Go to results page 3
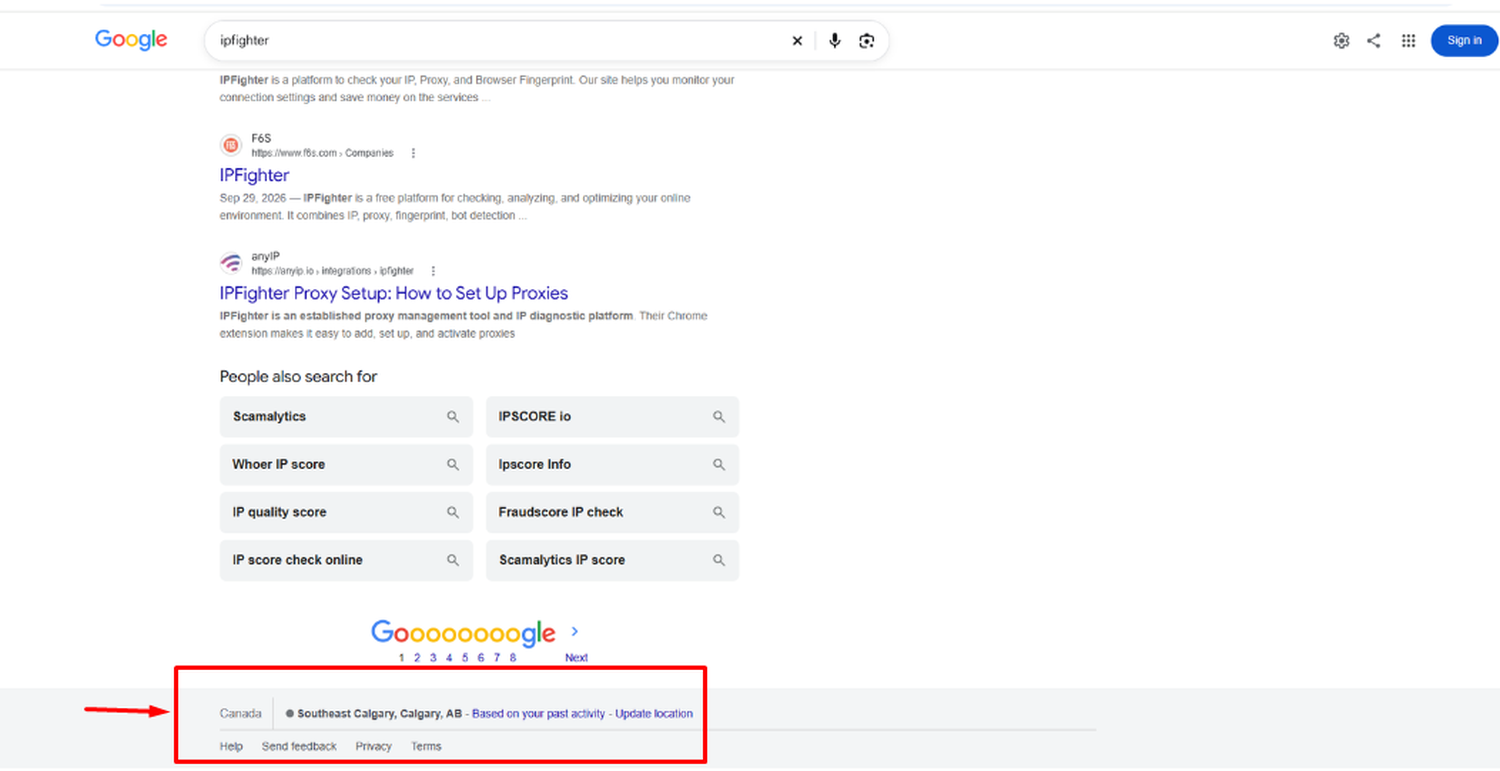The width and height of the screenshot is (1500, 771). pyautogui.click(x=433, y=658)
